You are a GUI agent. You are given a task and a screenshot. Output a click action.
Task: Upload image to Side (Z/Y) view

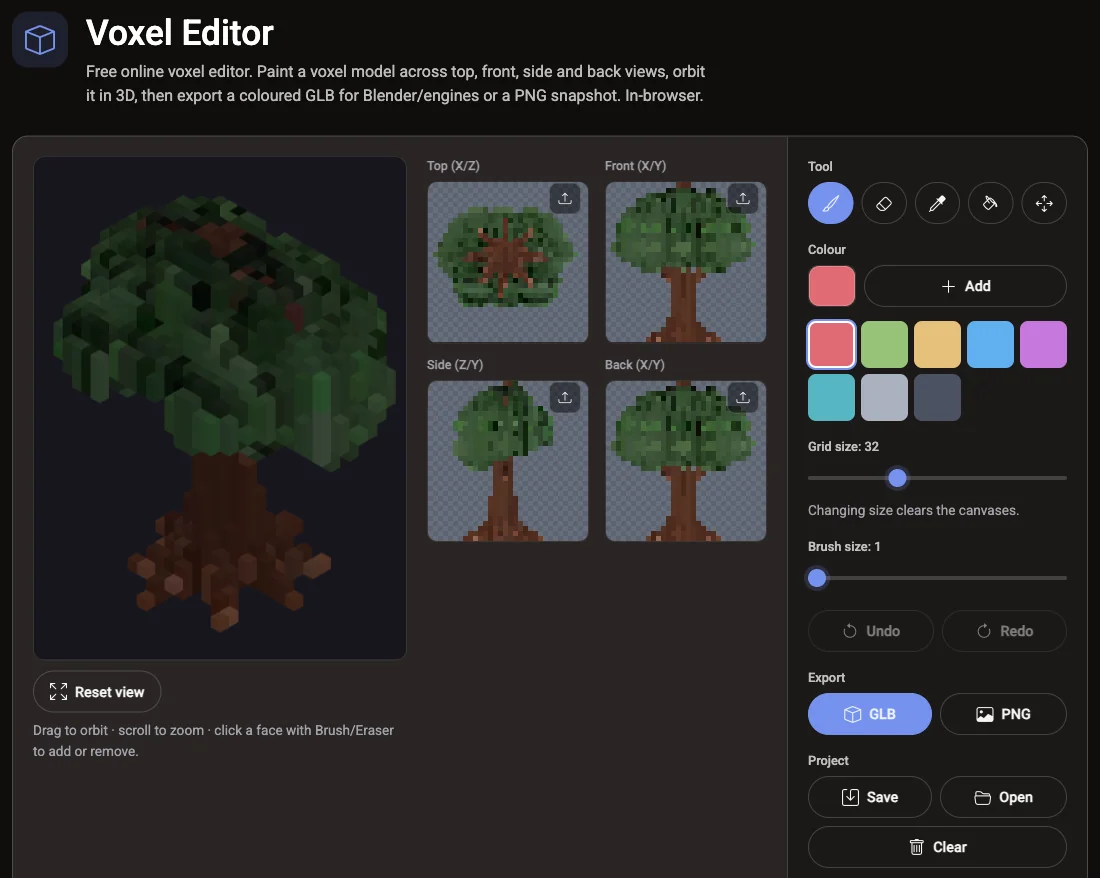click(x=565, y=398)
